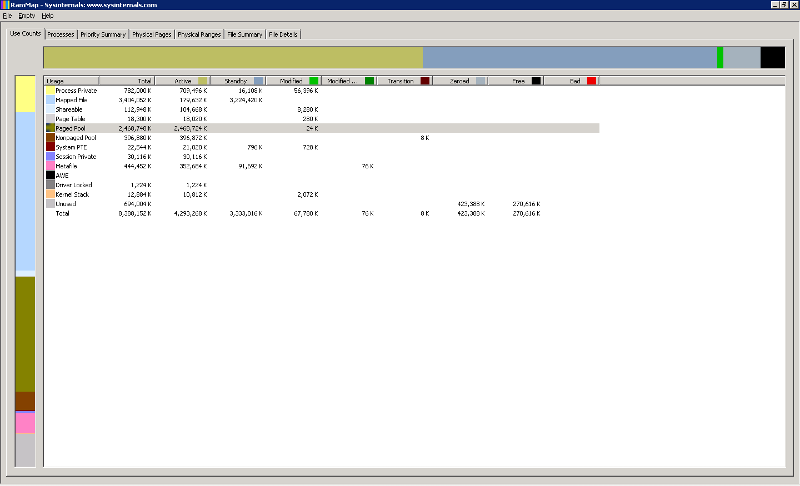Viewport: 800px width, 486px height.
Task: Sort by the Standby column header
Action: (x=238, y=81)
